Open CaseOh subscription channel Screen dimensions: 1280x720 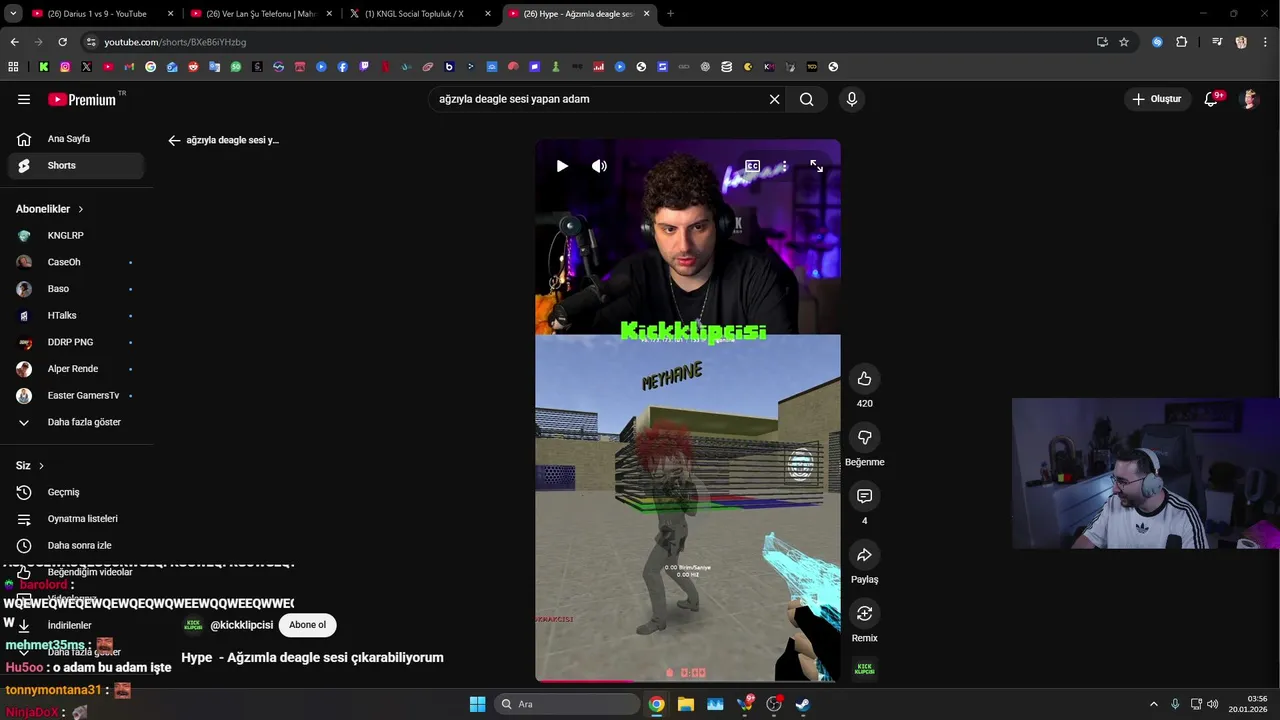click(x=76, y=262)
